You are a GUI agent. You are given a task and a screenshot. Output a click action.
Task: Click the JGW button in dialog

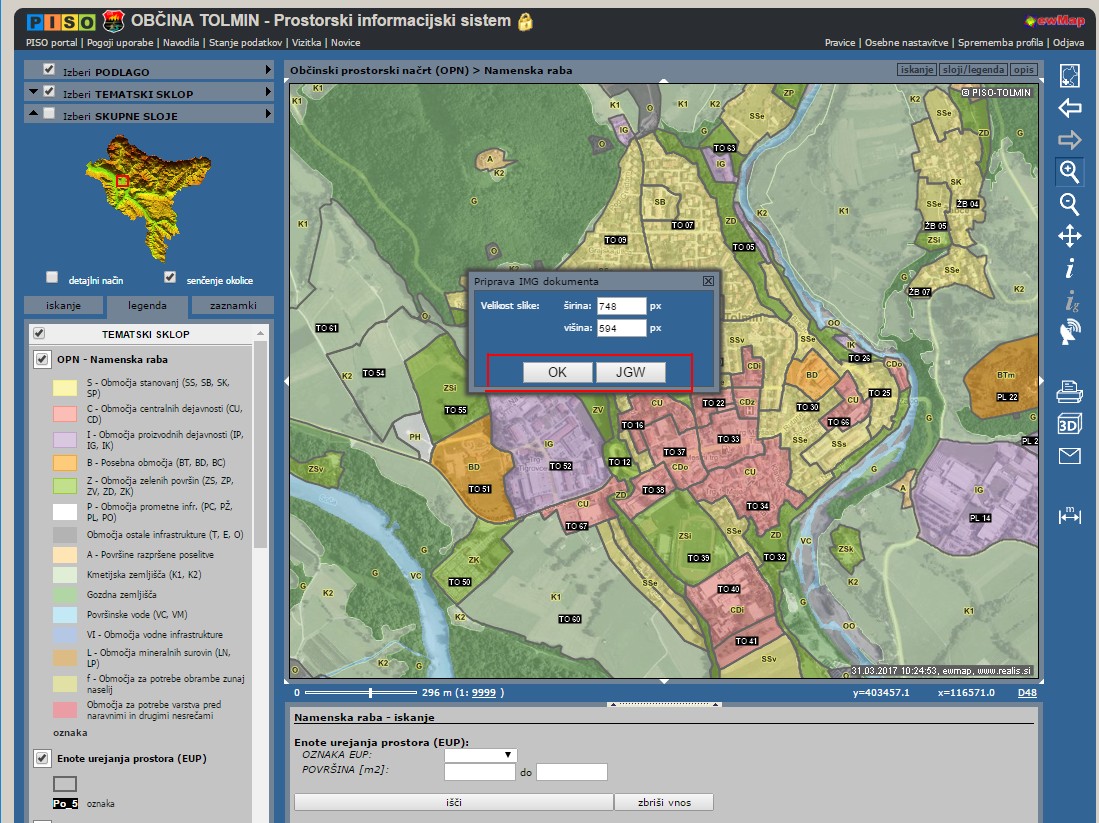coord(630,372)
